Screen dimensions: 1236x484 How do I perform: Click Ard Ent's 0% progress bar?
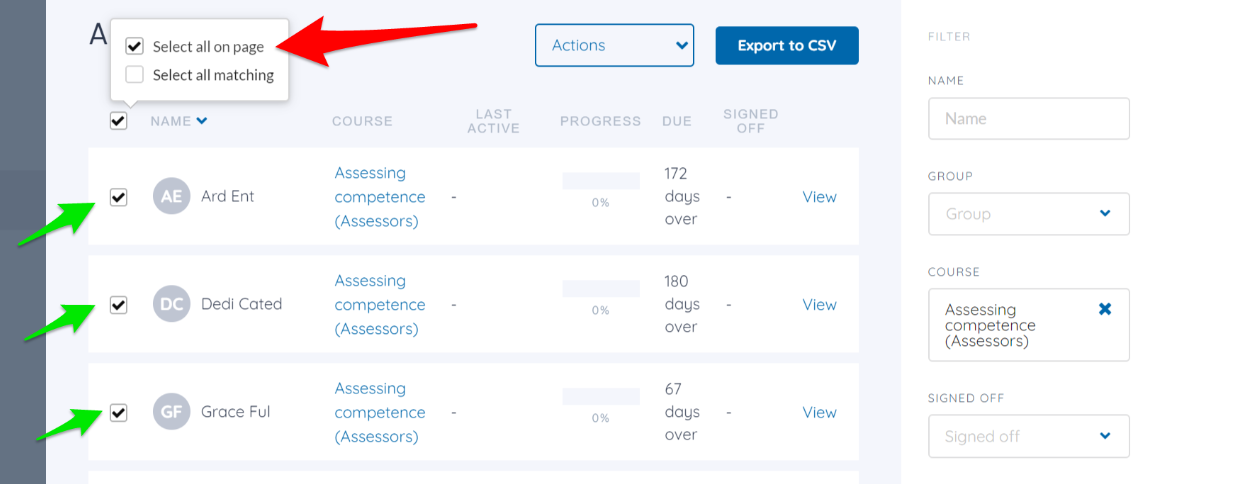(600, 181)
